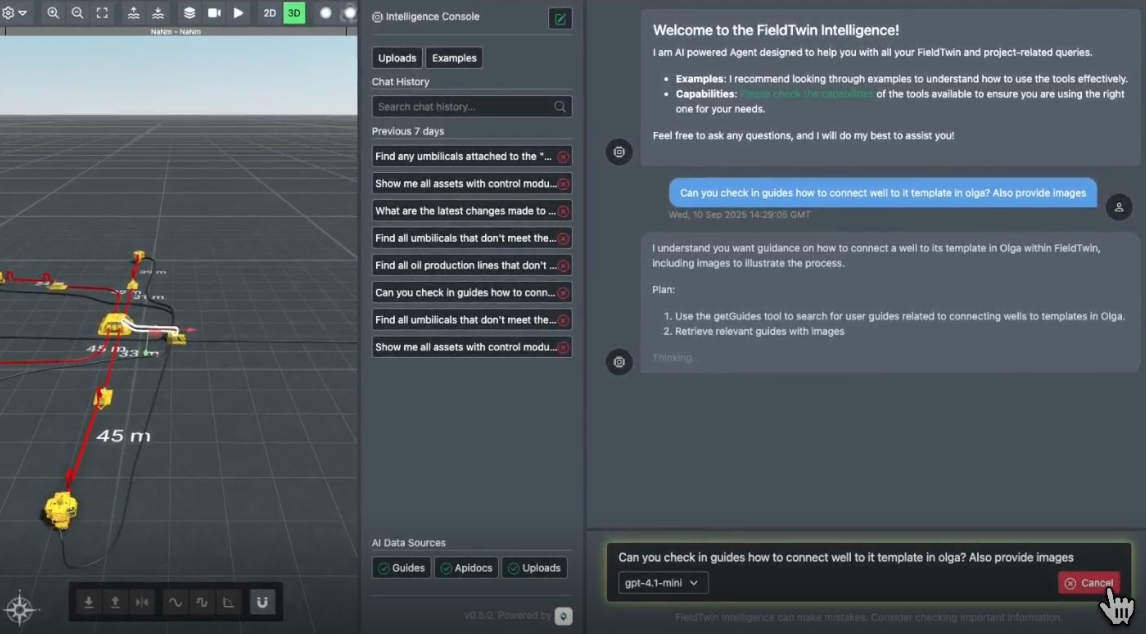This screenshot has height=634, width=1146.
Task: Click the up-arrow-from-line icon in bottom toolbar
Action: pos(115,602)
